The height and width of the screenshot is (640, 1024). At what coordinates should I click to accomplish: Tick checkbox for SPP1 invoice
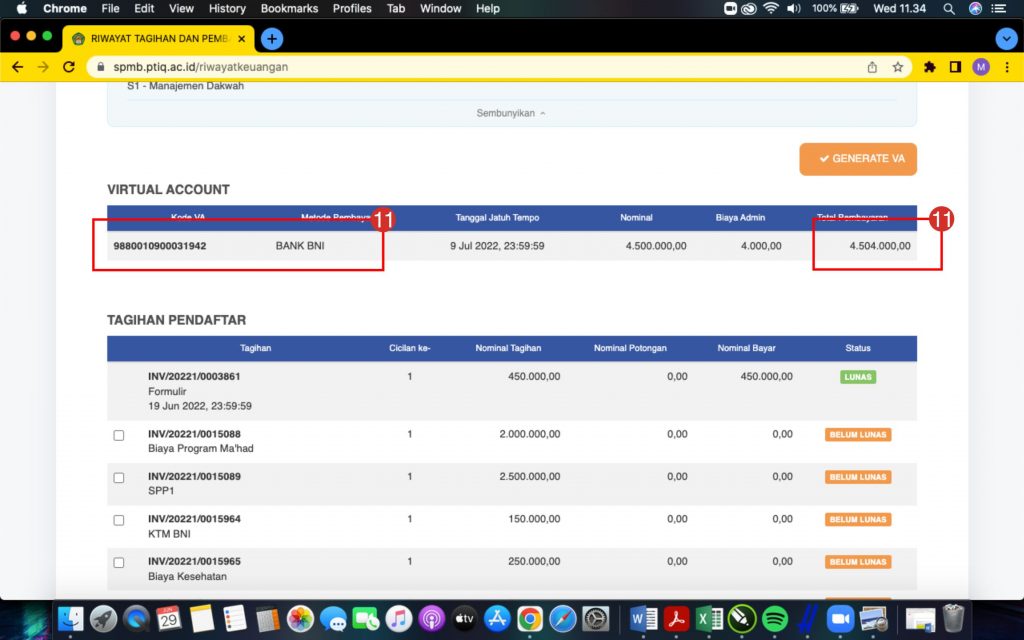click(x=119, y=478)
